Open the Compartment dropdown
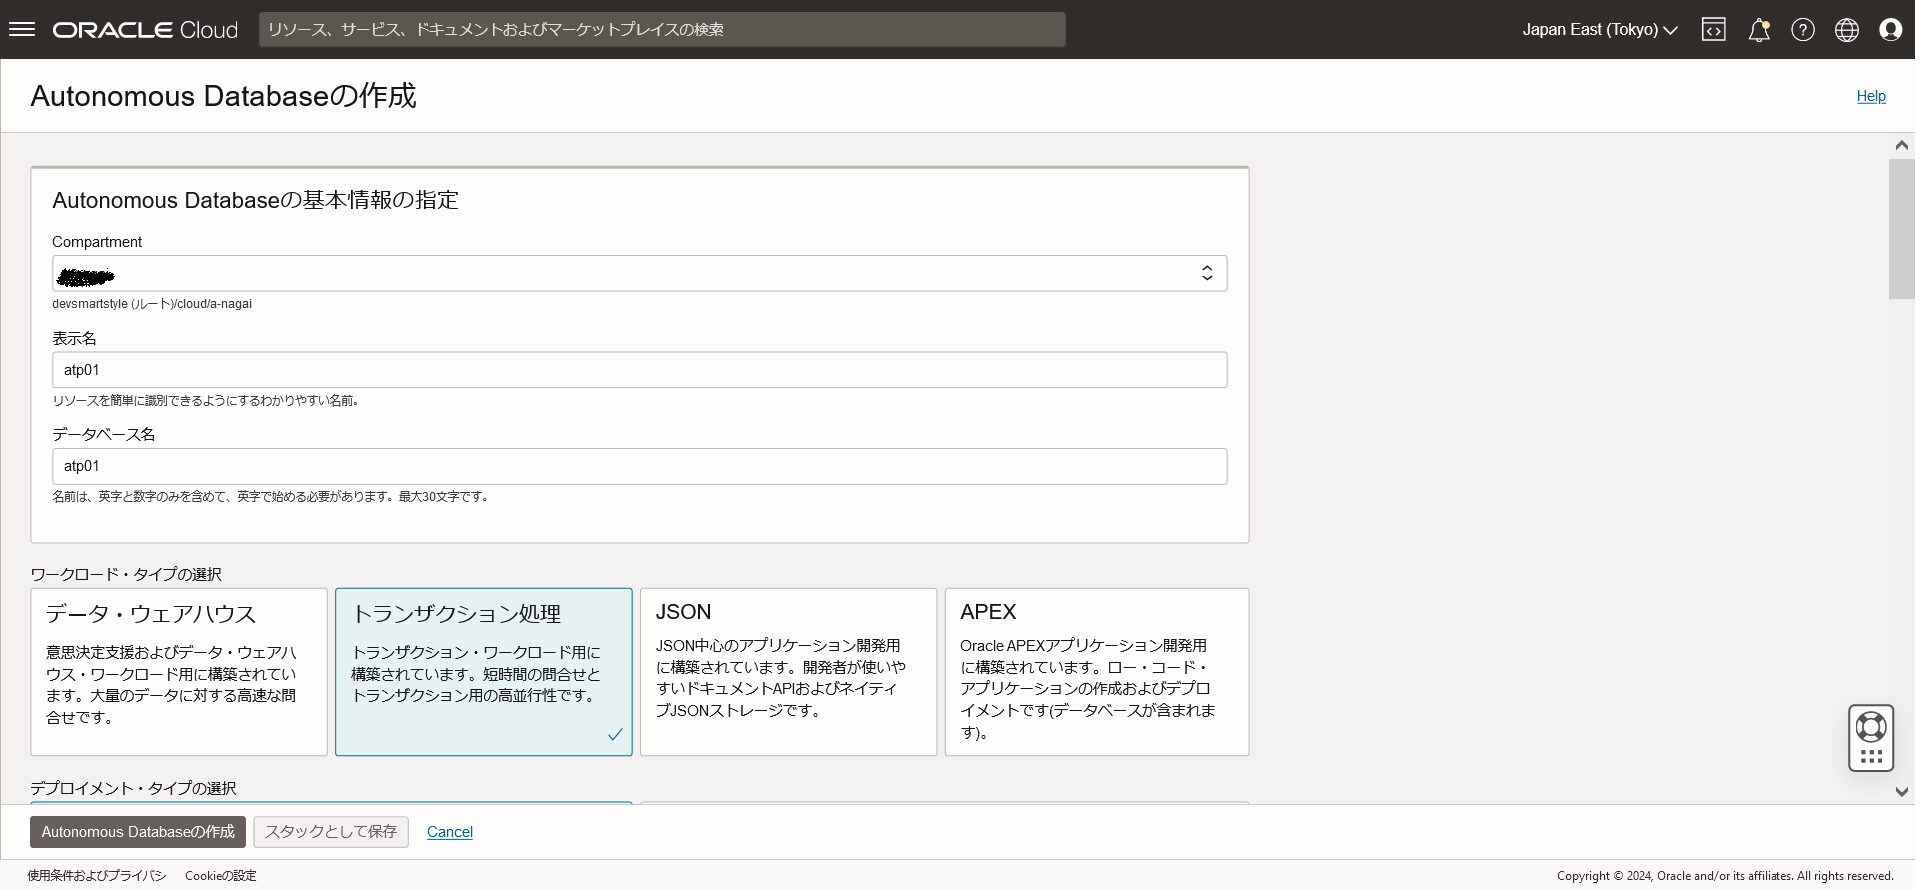This screenshot has height=892, width=1920. tap(639, 274)
